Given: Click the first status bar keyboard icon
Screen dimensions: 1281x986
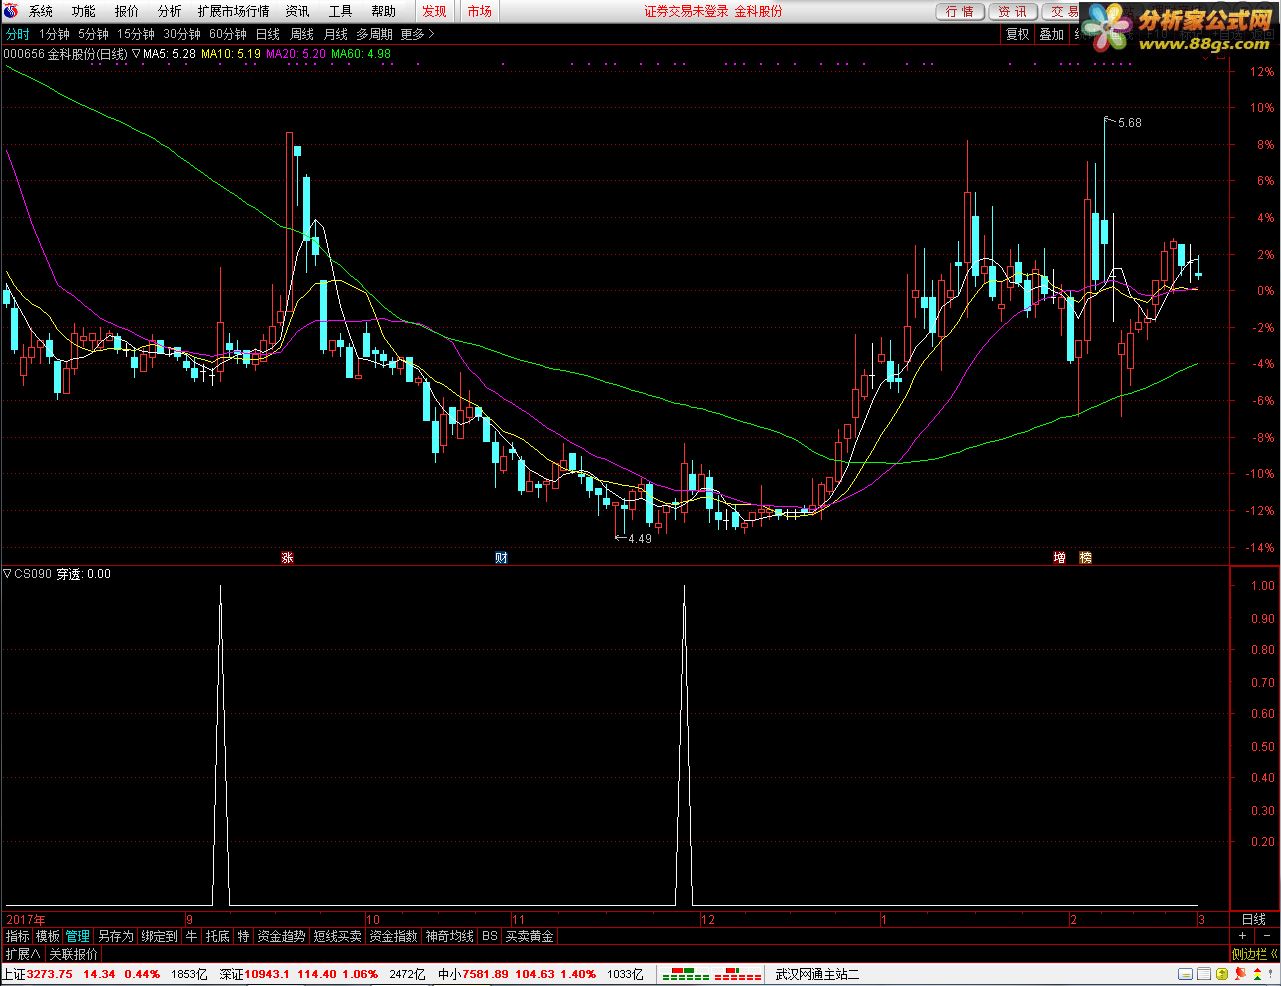Looking at the screenshot, I should coord(1185,974).
